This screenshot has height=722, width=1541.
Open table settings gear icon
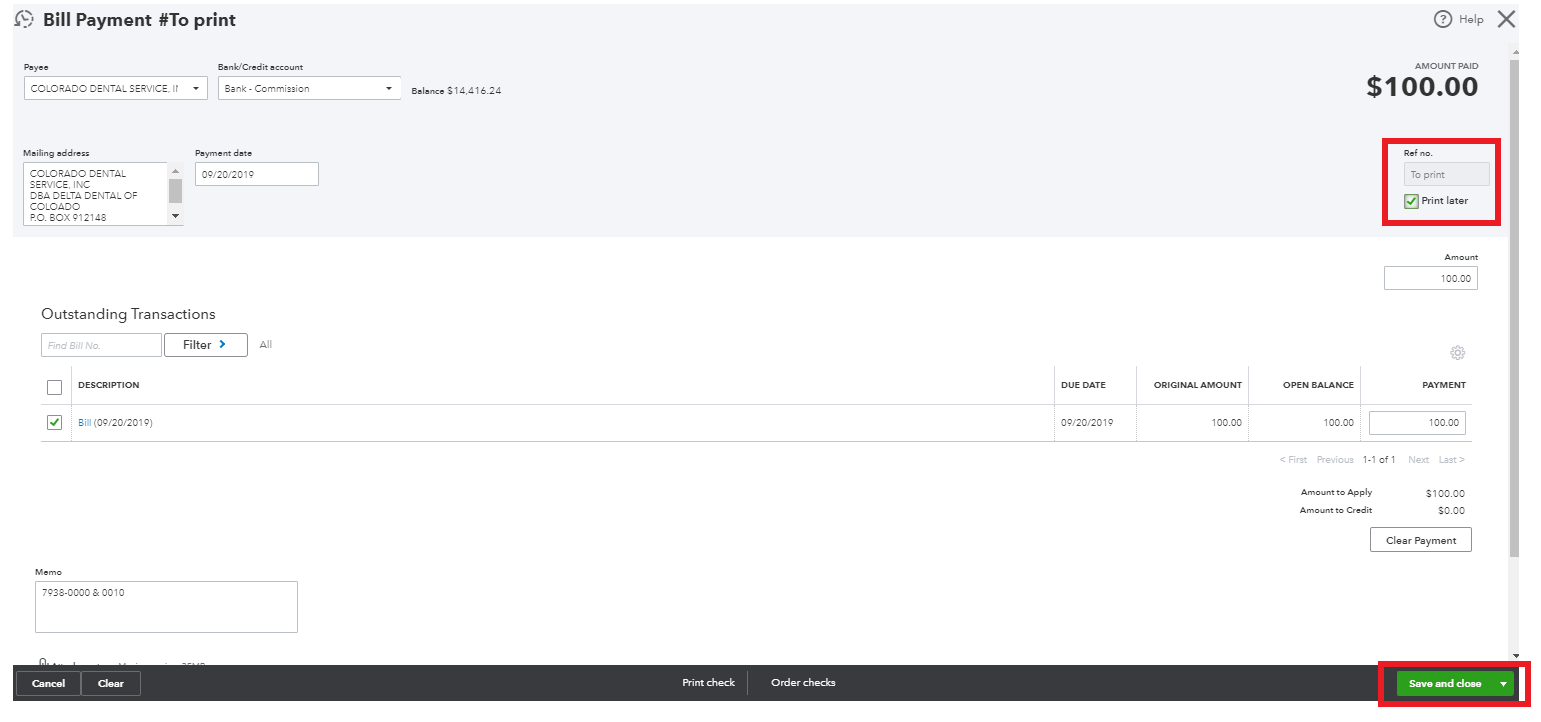tap(1457, 353)
